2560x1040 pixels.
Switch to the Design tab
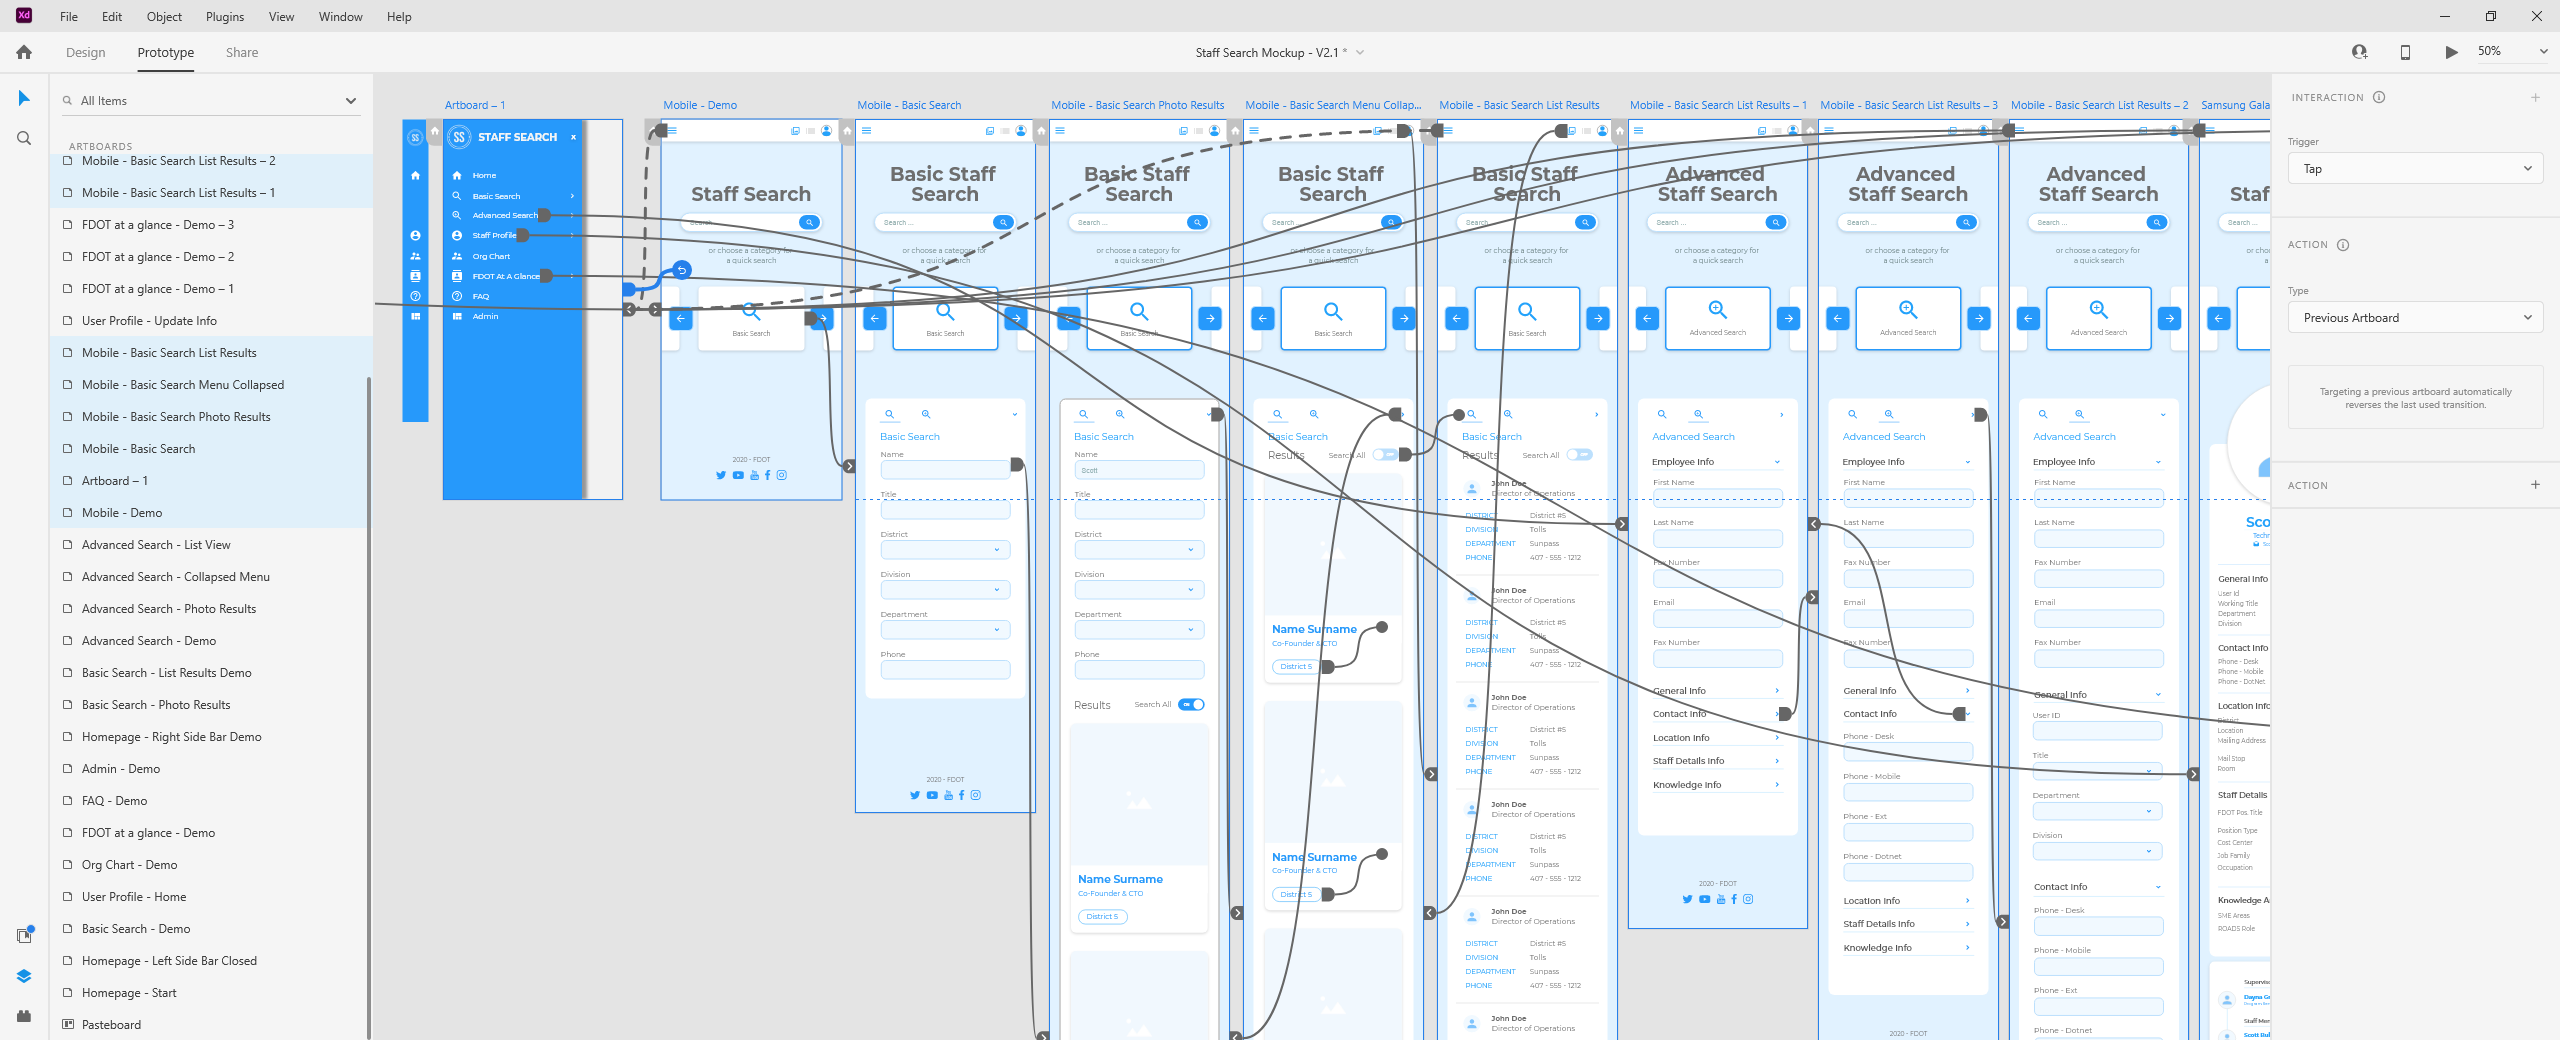pos(86,52)
